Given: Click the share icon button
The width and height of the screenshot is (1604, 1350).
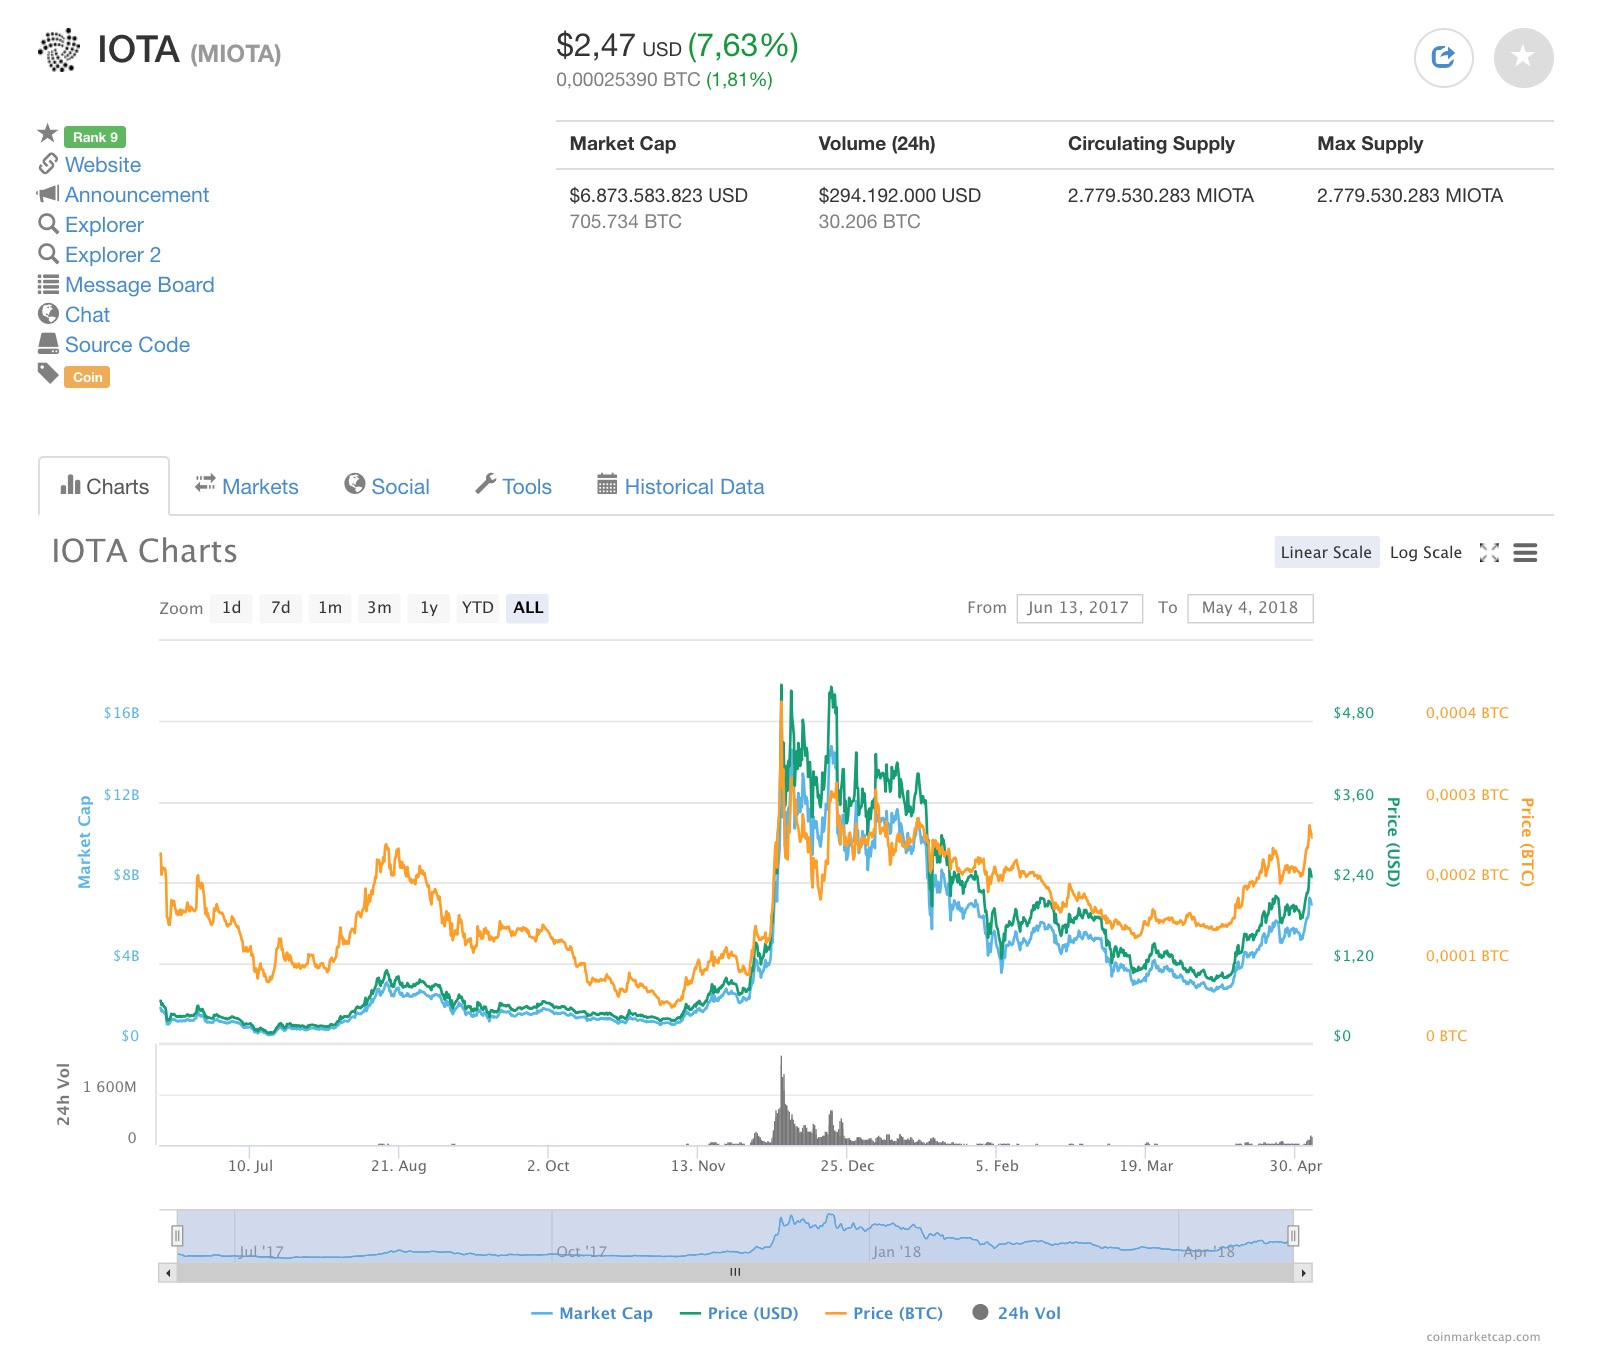Looking at the screenshot, I should point(1443,58).
